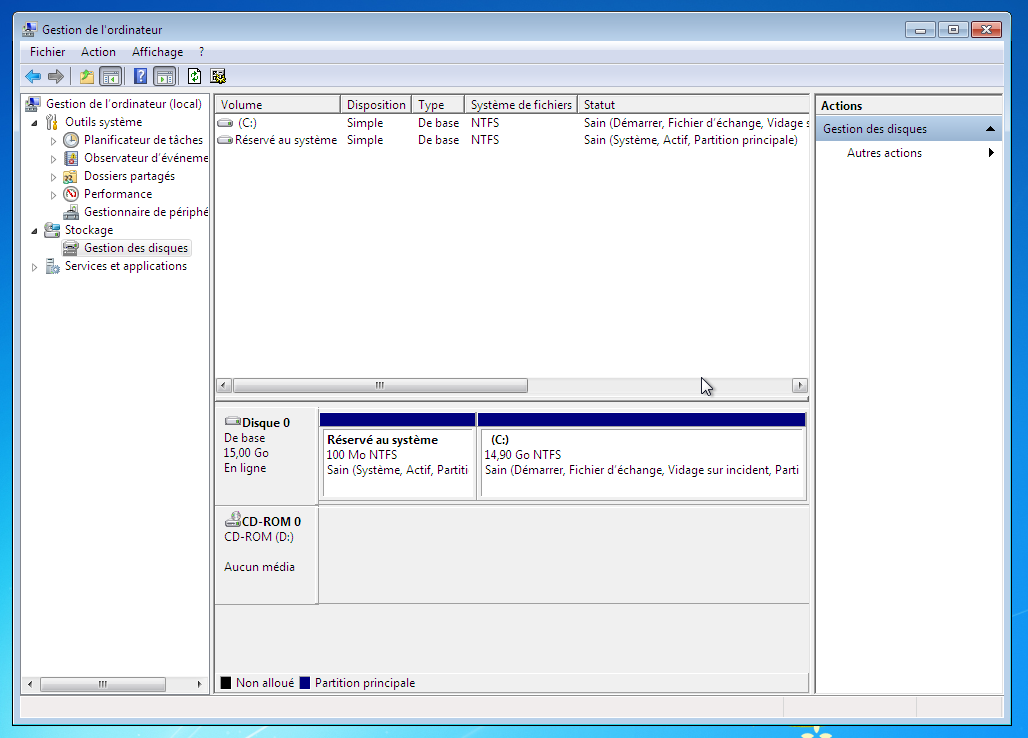Click the CD-ROM 0 drive icon
The width and height of the screenshot is (1028, 738).
pyautogui.click(x=233, y=520)
